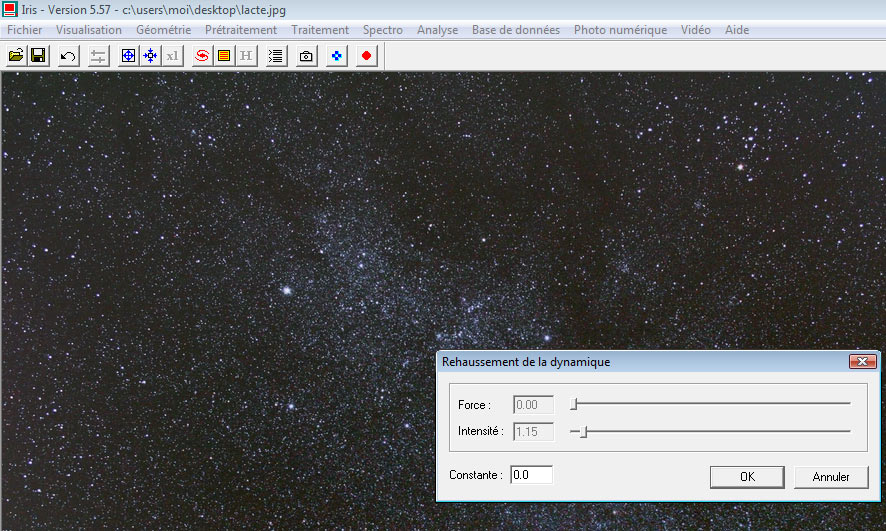
Task: Click the Constante input field
Action: (531, 475)
